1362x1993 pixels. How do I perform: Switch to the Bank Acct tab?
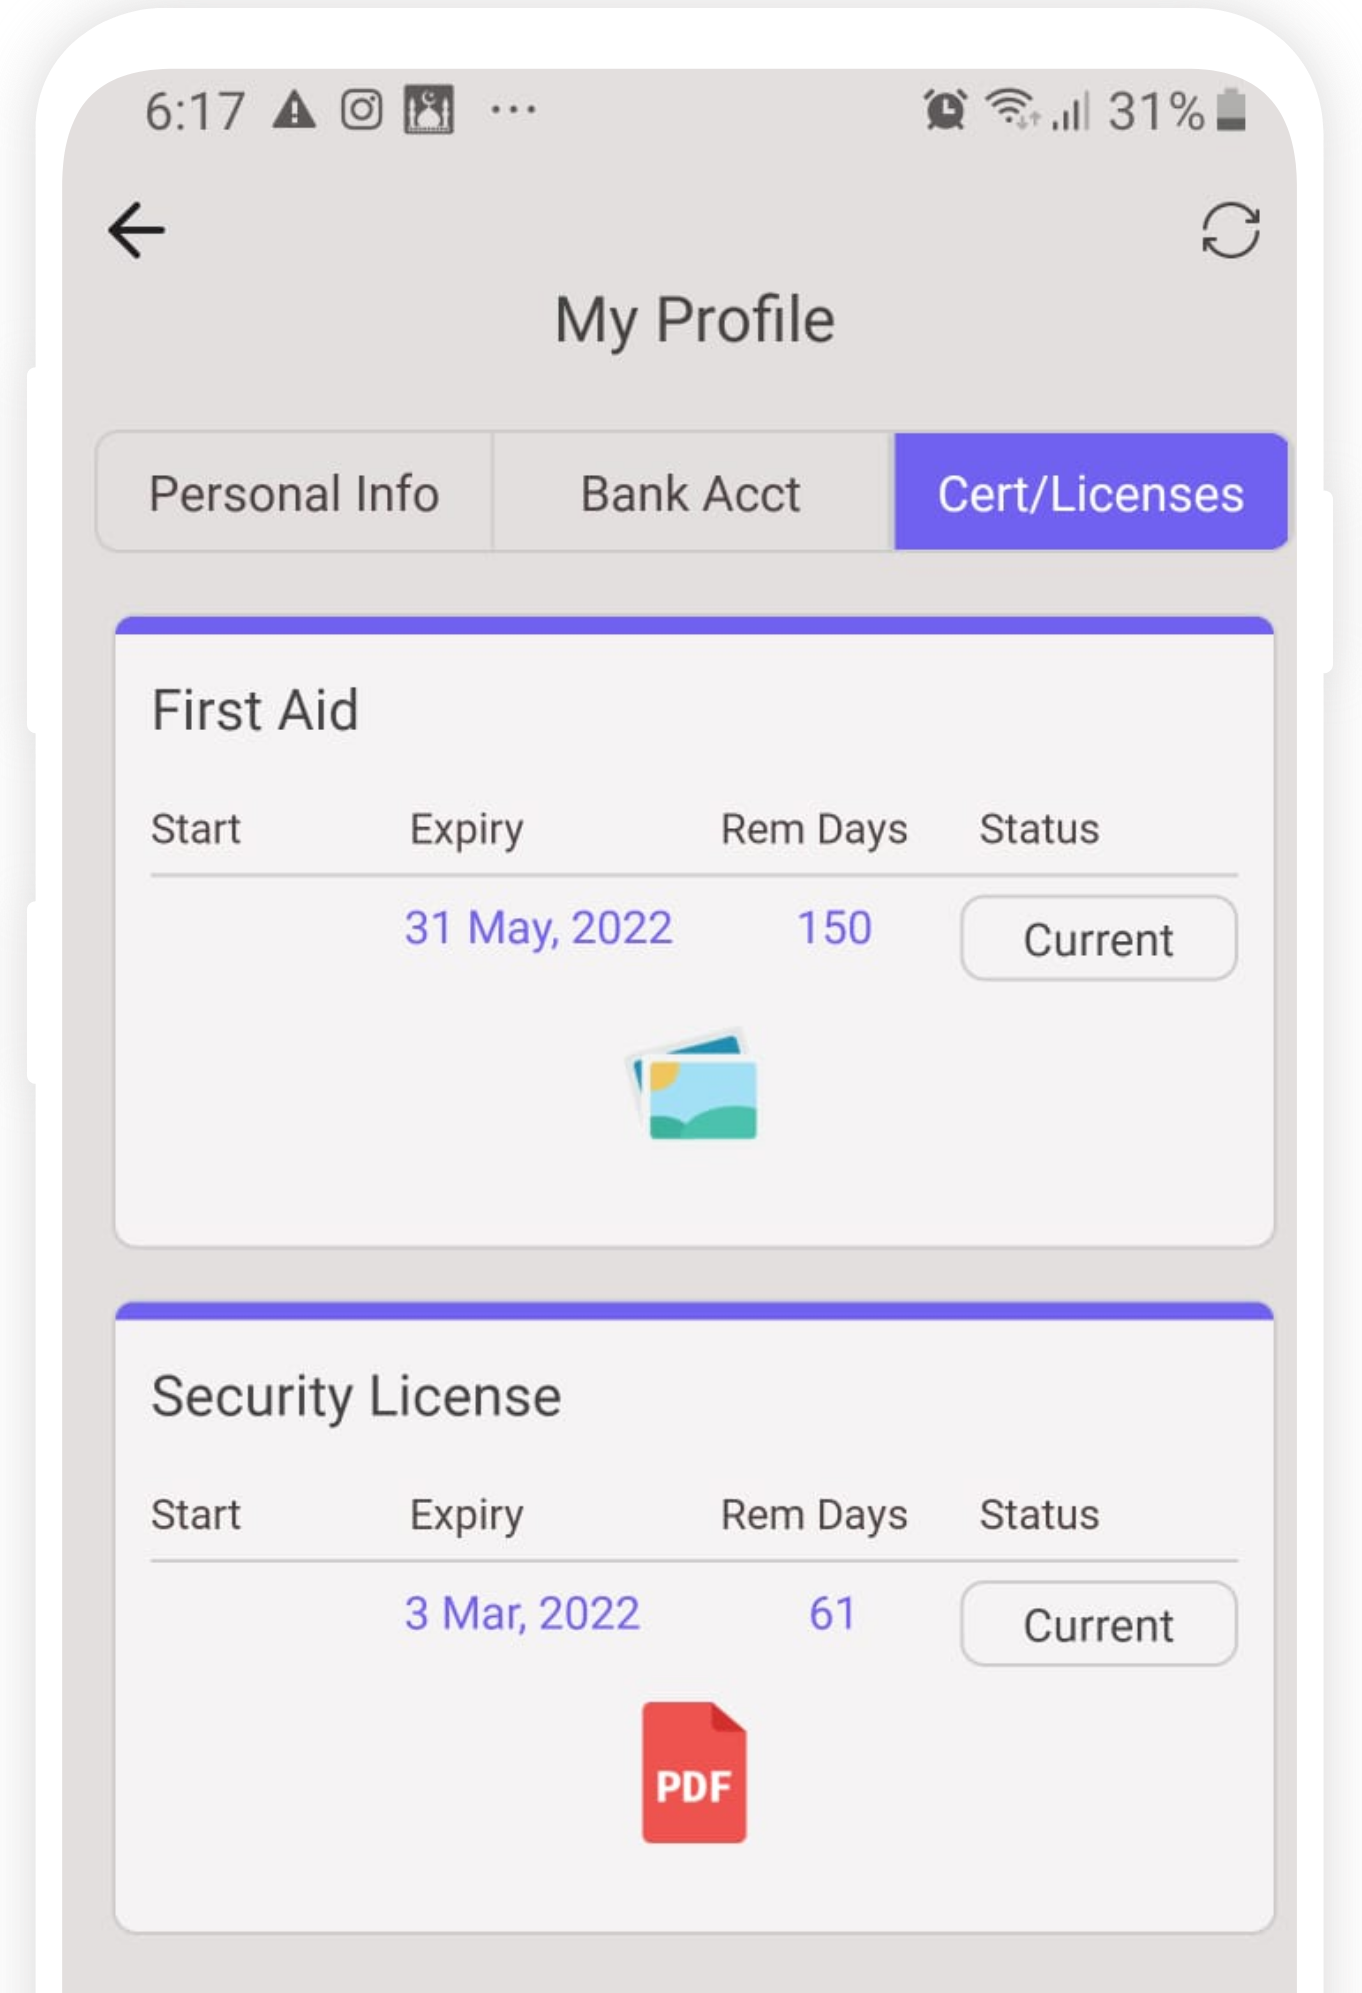(x=691, y=493)
